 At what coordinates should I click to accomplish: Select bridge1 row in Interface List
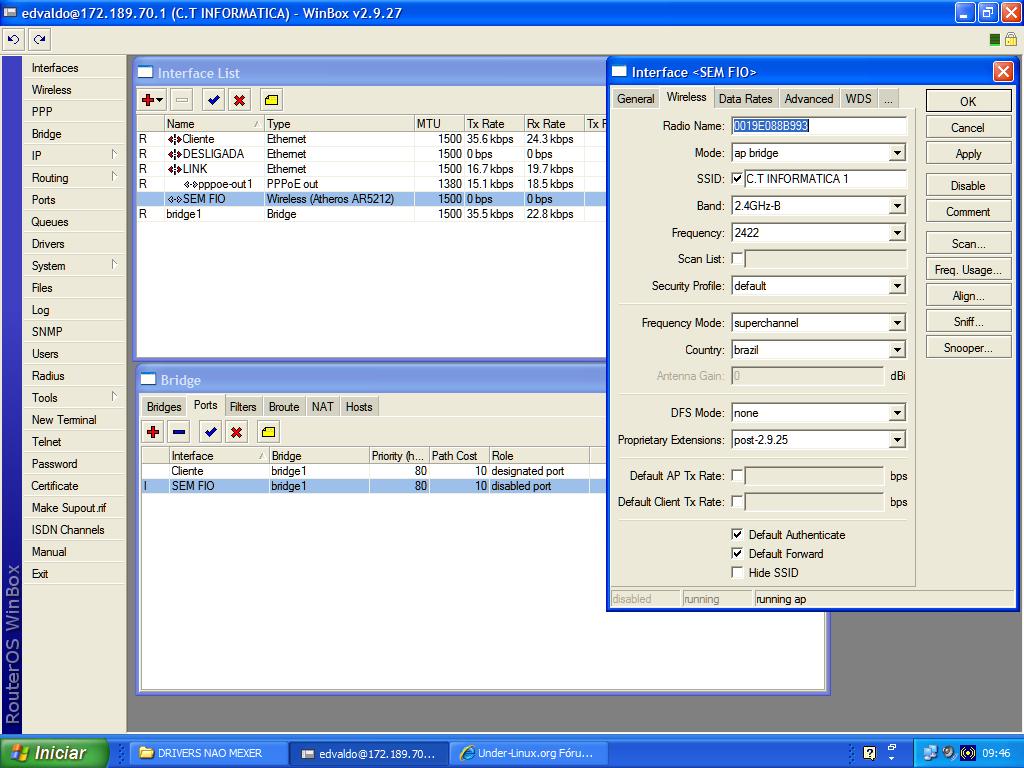tap(372, 214)
